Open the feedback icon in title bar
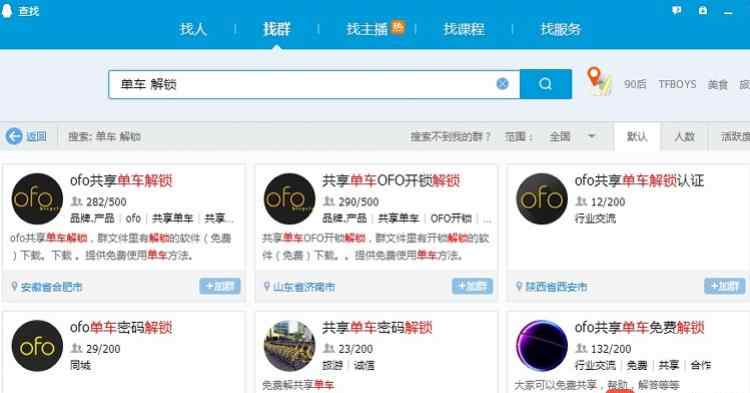The image size is (750, 393). point(677,10)
